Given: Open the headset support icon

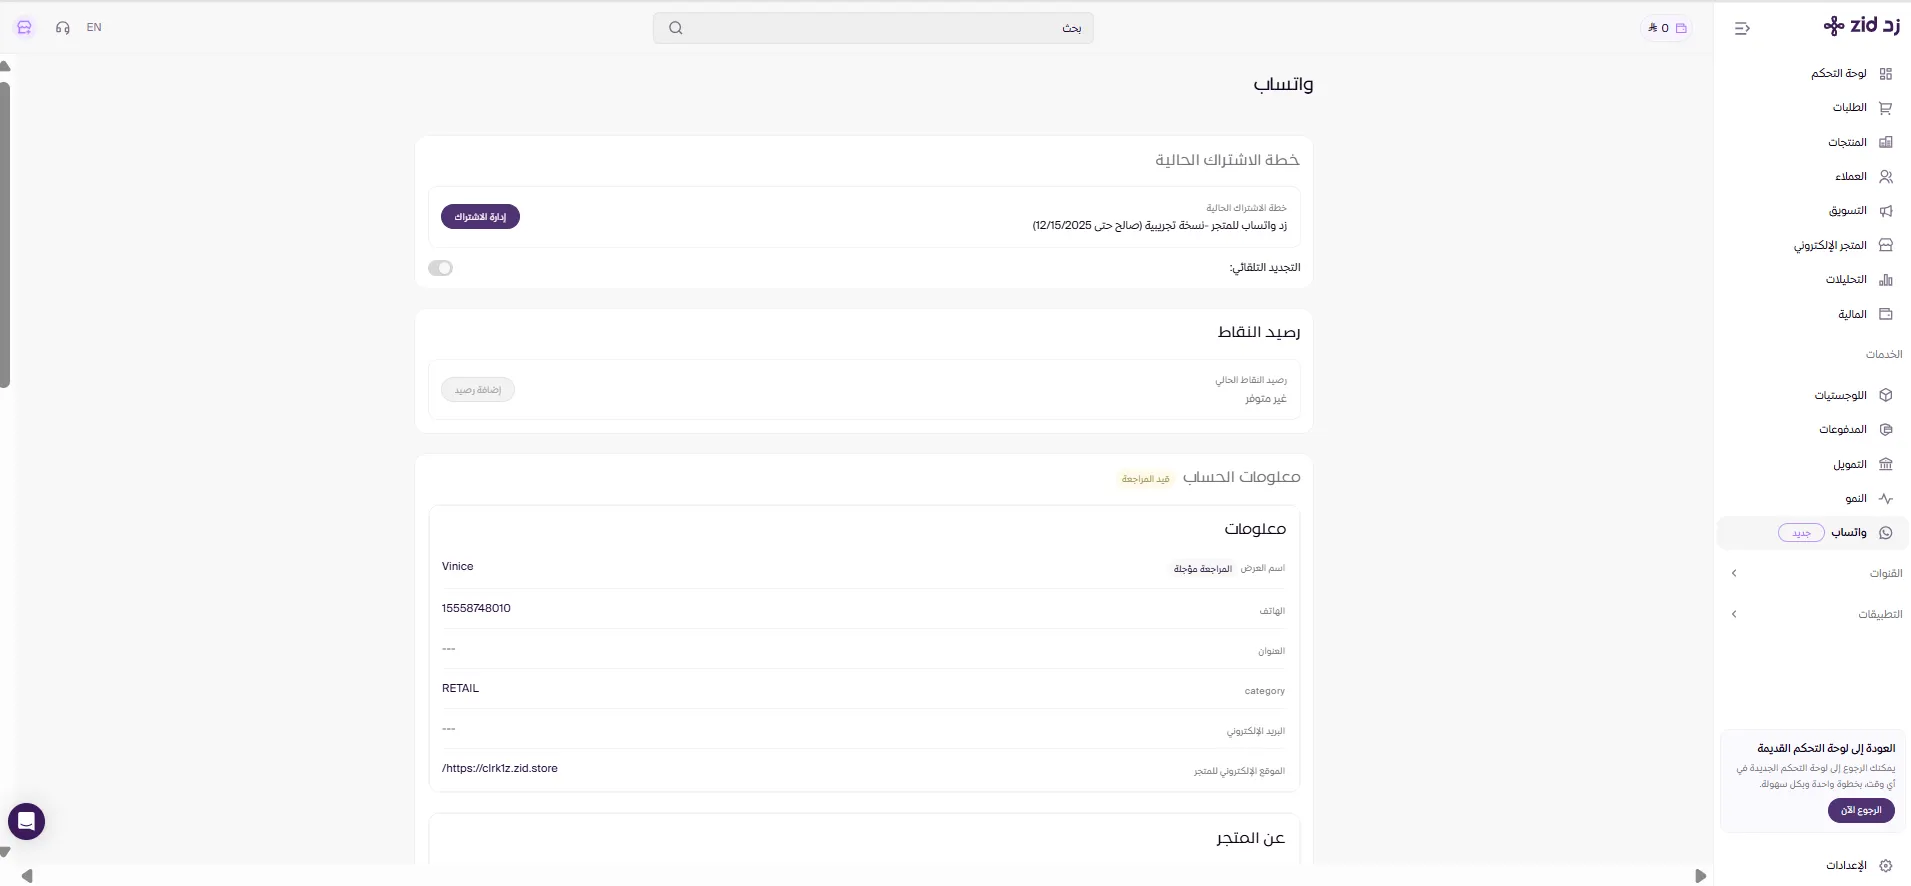Looking at the screenshot, I should pos(63,28).
